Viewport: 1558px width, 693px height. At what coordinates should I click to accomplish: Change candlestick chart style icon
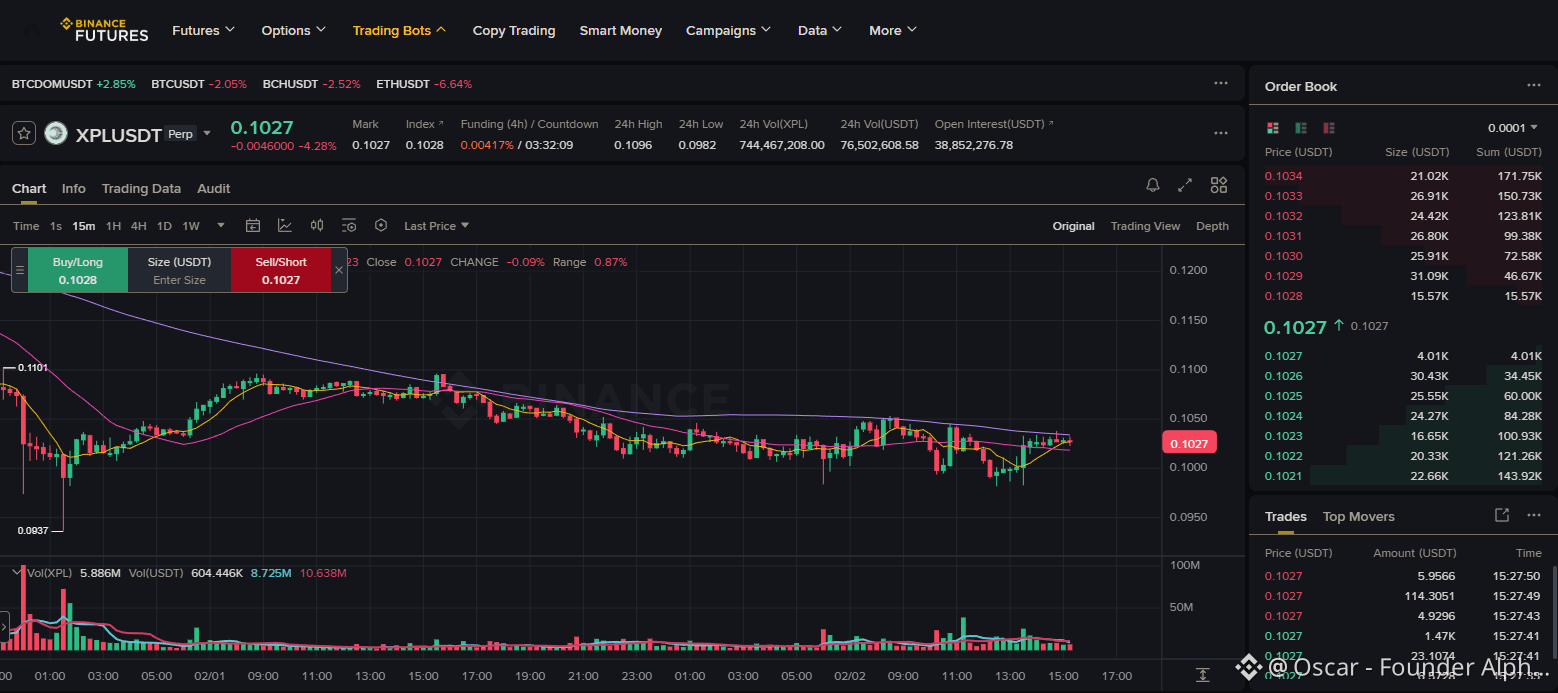tap(317, 226)
